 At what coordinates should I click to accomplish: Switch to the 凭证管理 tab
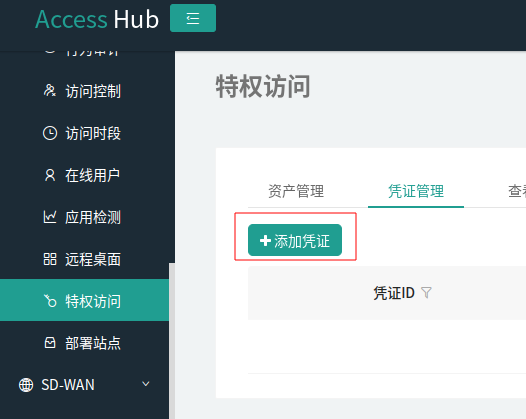tap(416, 192)
